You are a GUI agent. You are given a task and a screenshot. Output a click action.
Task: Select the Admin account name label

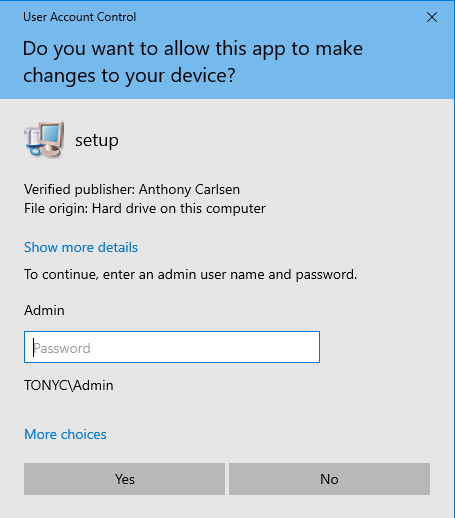click(x=44, y=310)
